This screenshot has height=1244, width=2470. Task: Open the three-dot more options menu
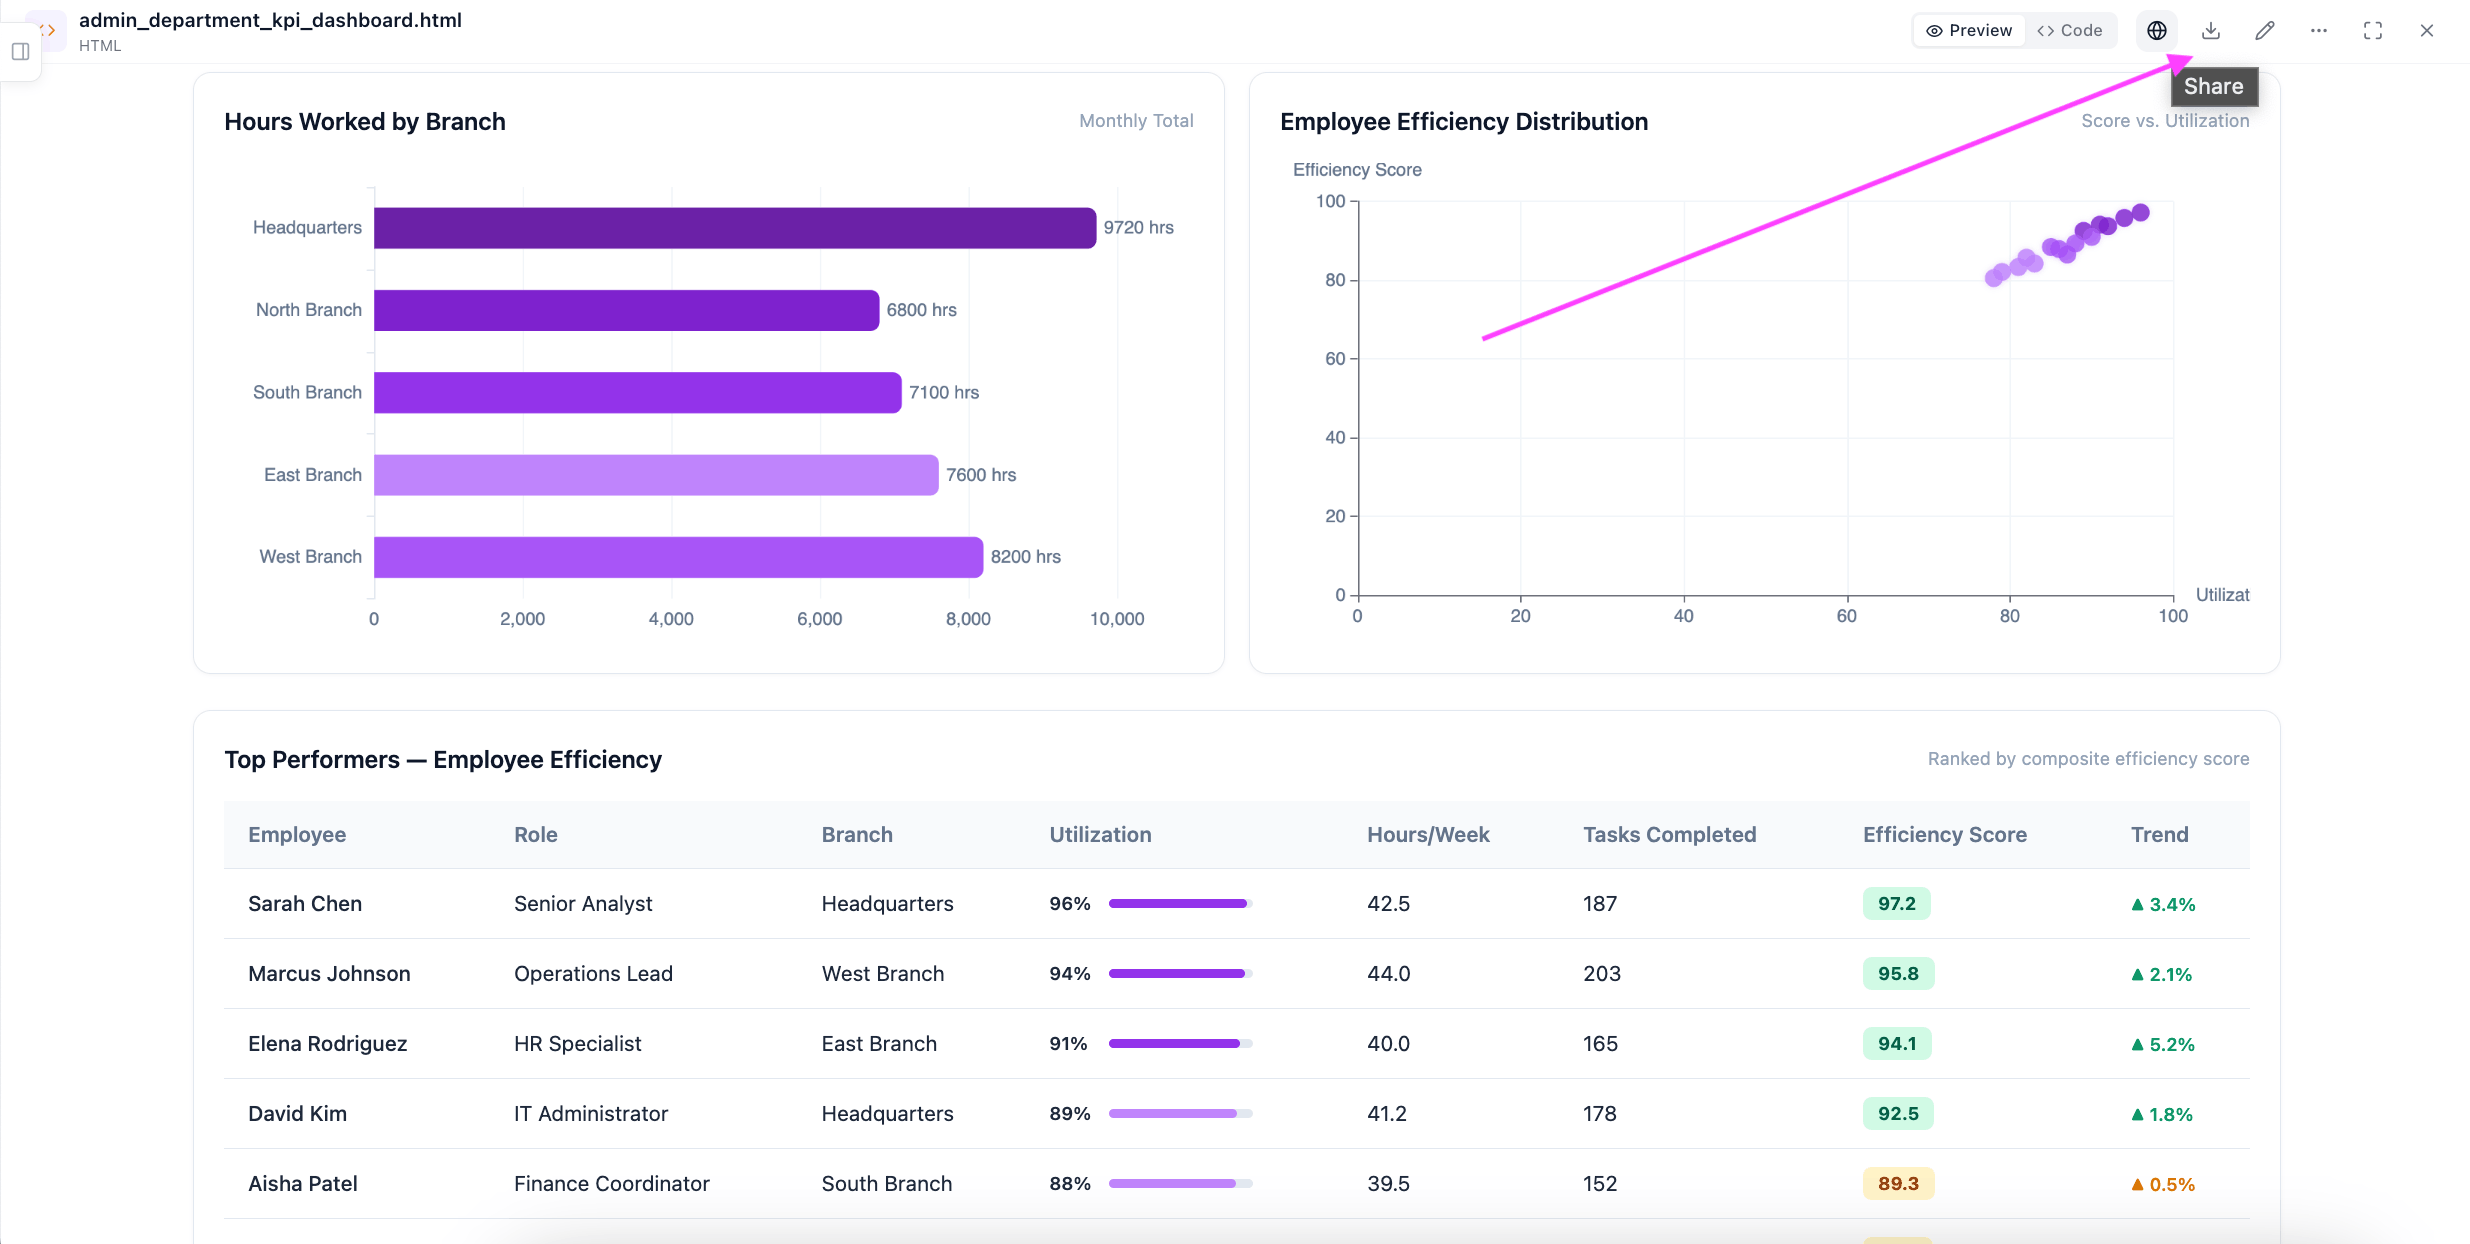tap(2319, 31)
